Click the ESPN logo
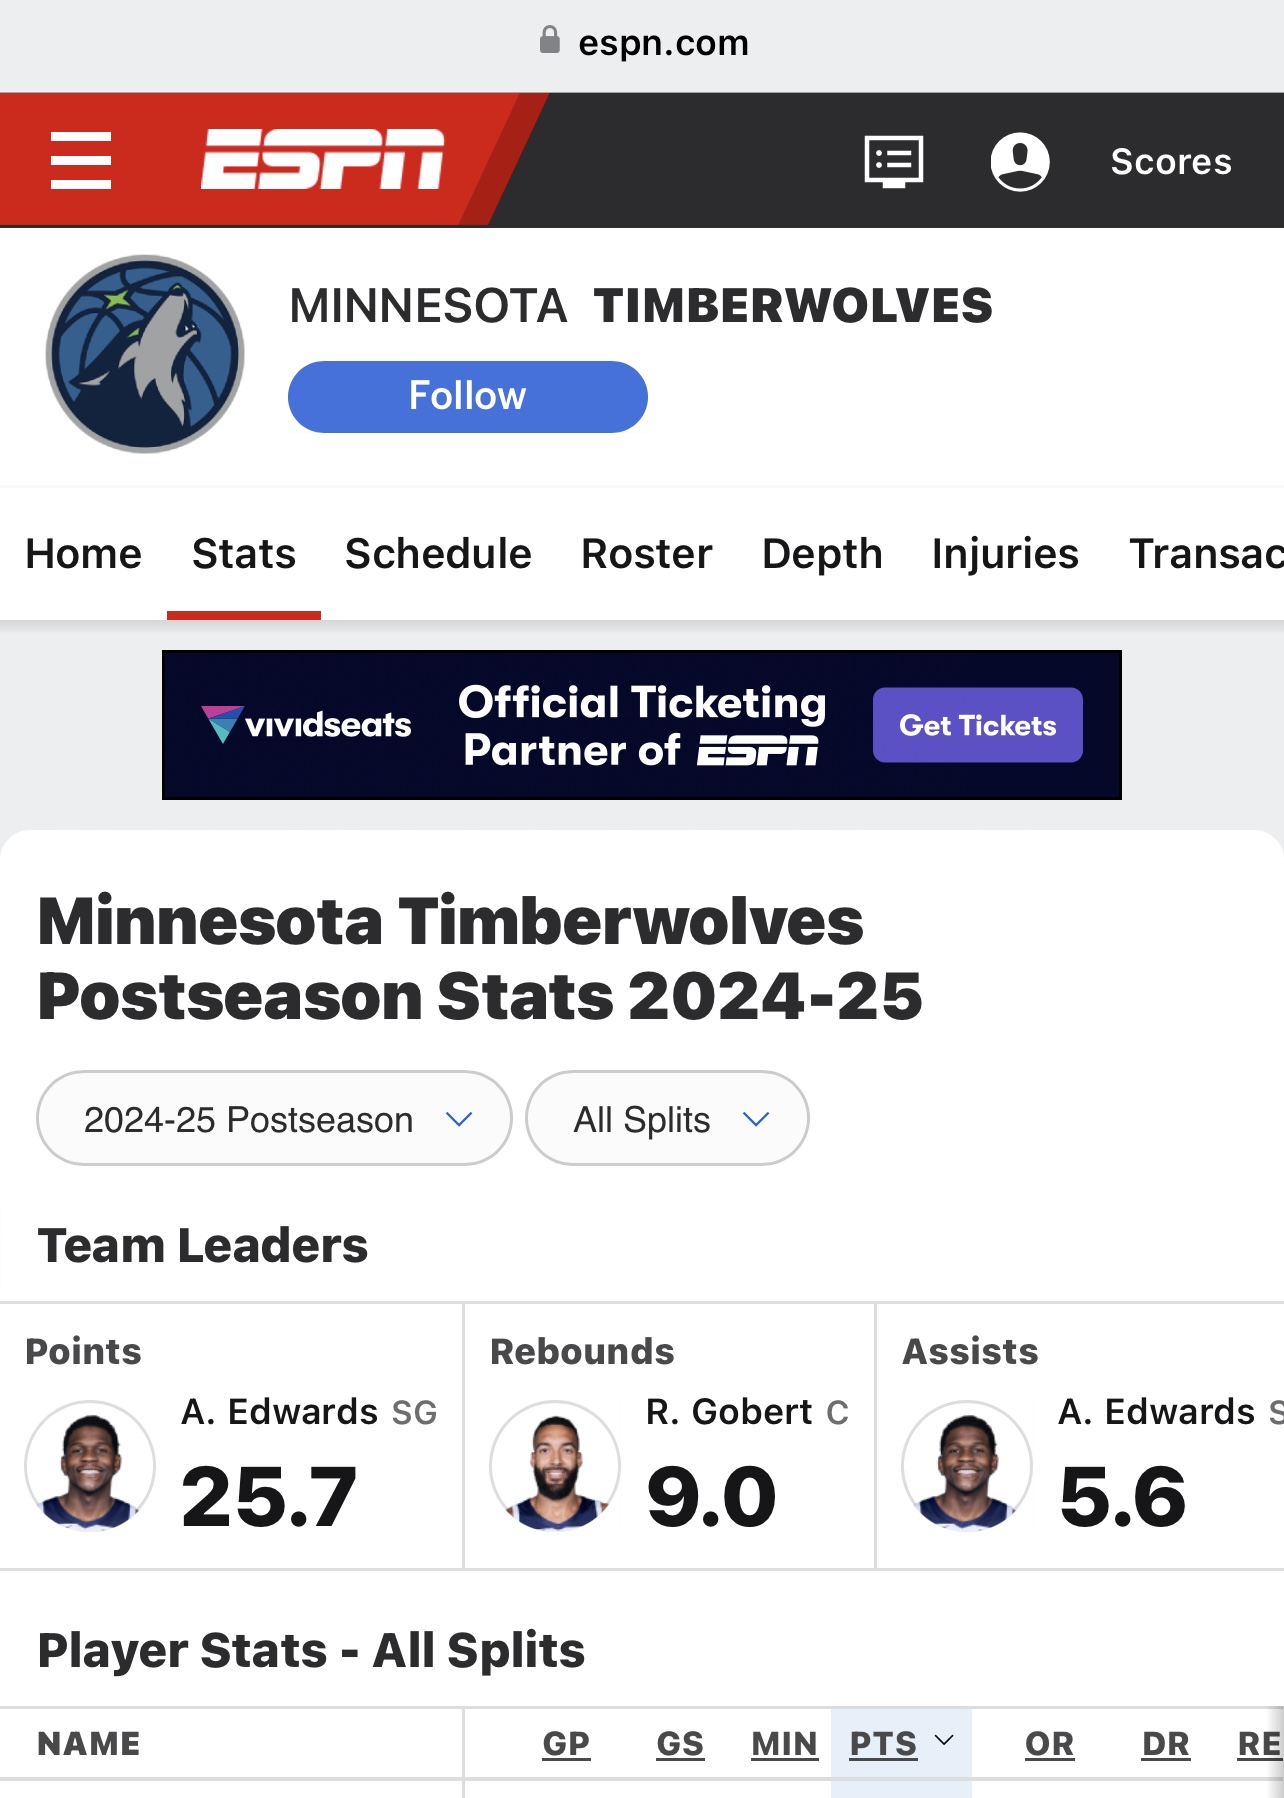The image size is (1284, 1798). pyautogui.click(x=322, y=159)
